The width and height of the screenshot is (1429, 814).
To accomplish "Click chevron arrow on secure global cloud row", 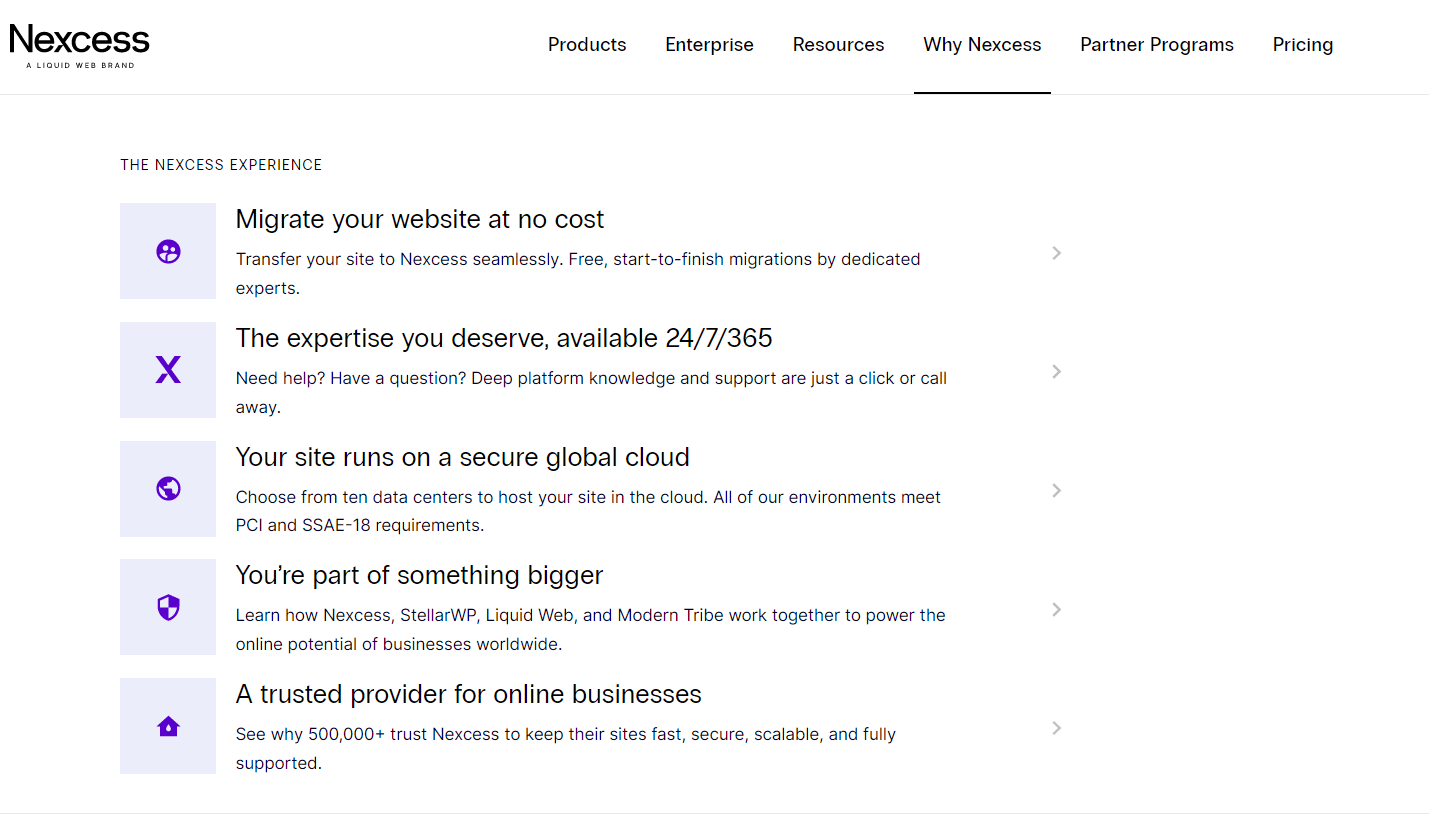I will [x=1056, y=490].
